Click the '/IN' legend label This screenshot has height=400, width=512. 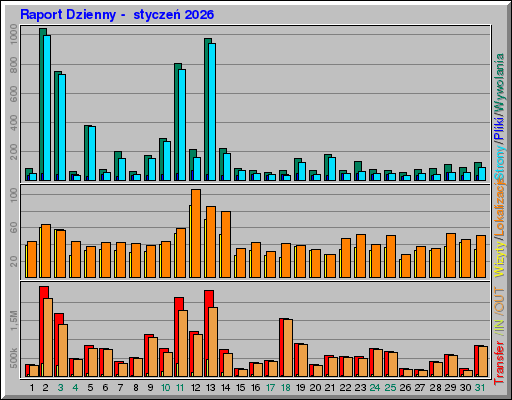[499, 327]
